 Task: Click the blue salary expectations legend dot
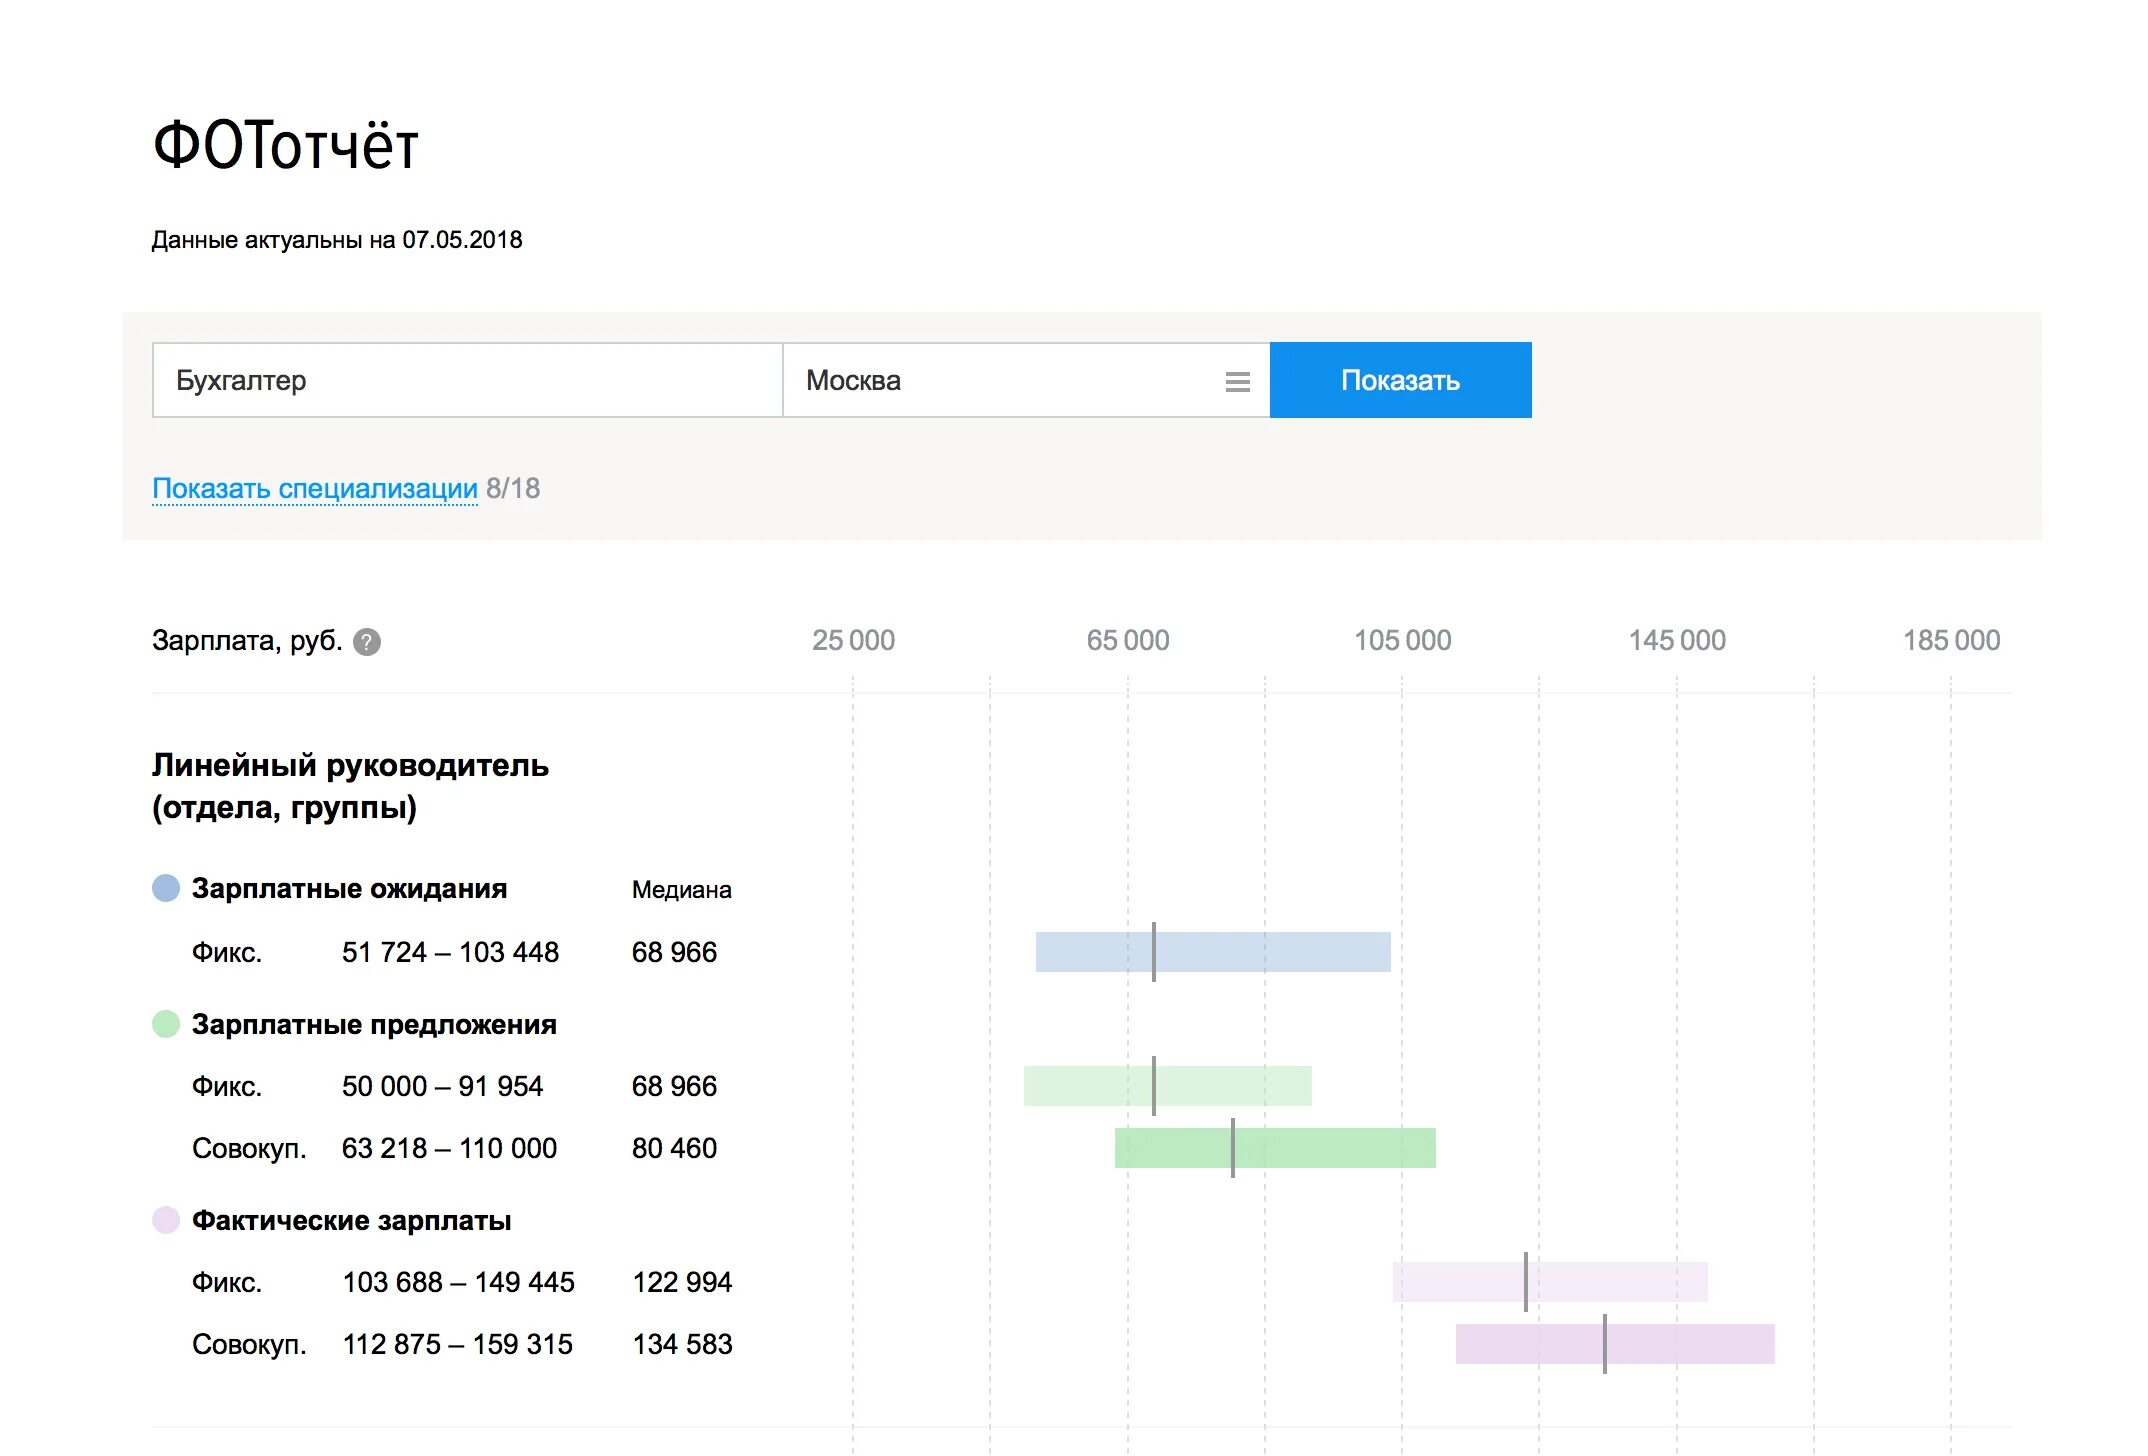[166, 888]
